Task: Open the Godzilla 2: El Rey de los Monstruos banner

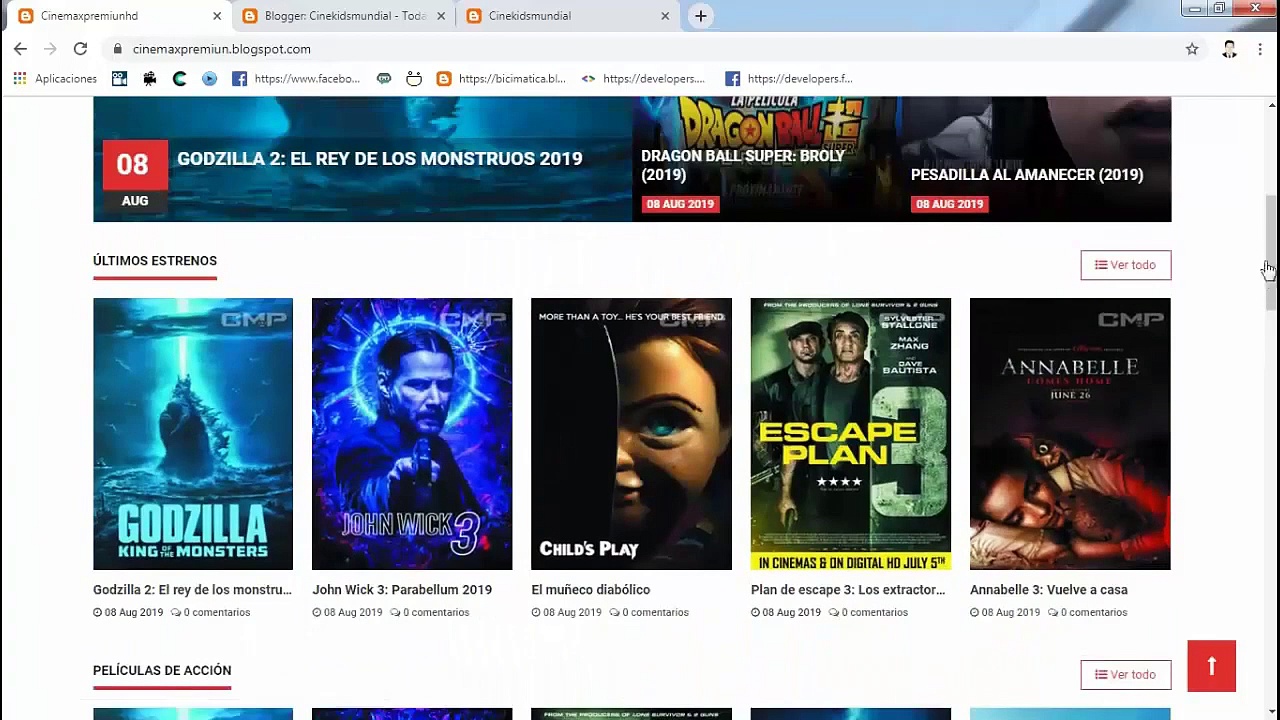Action: [362, 159]
